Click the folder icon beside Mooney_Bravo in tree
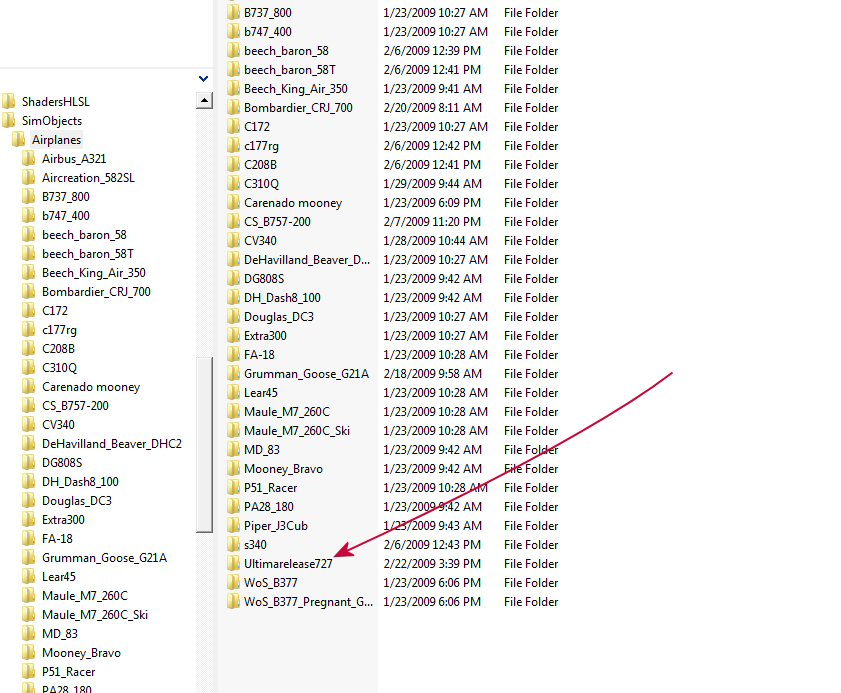Image resolution: width=841 pixels, height=693 pixels. pyautogui.click(x=29, y=652)
